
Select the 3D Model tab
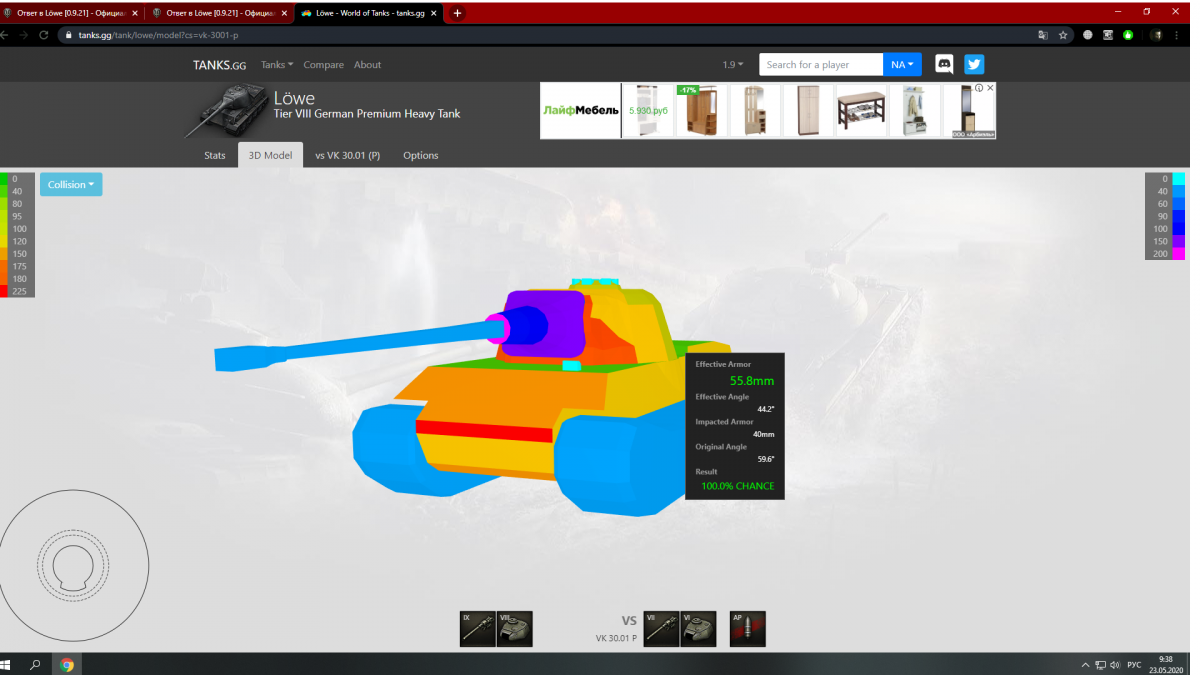[270, 155]
